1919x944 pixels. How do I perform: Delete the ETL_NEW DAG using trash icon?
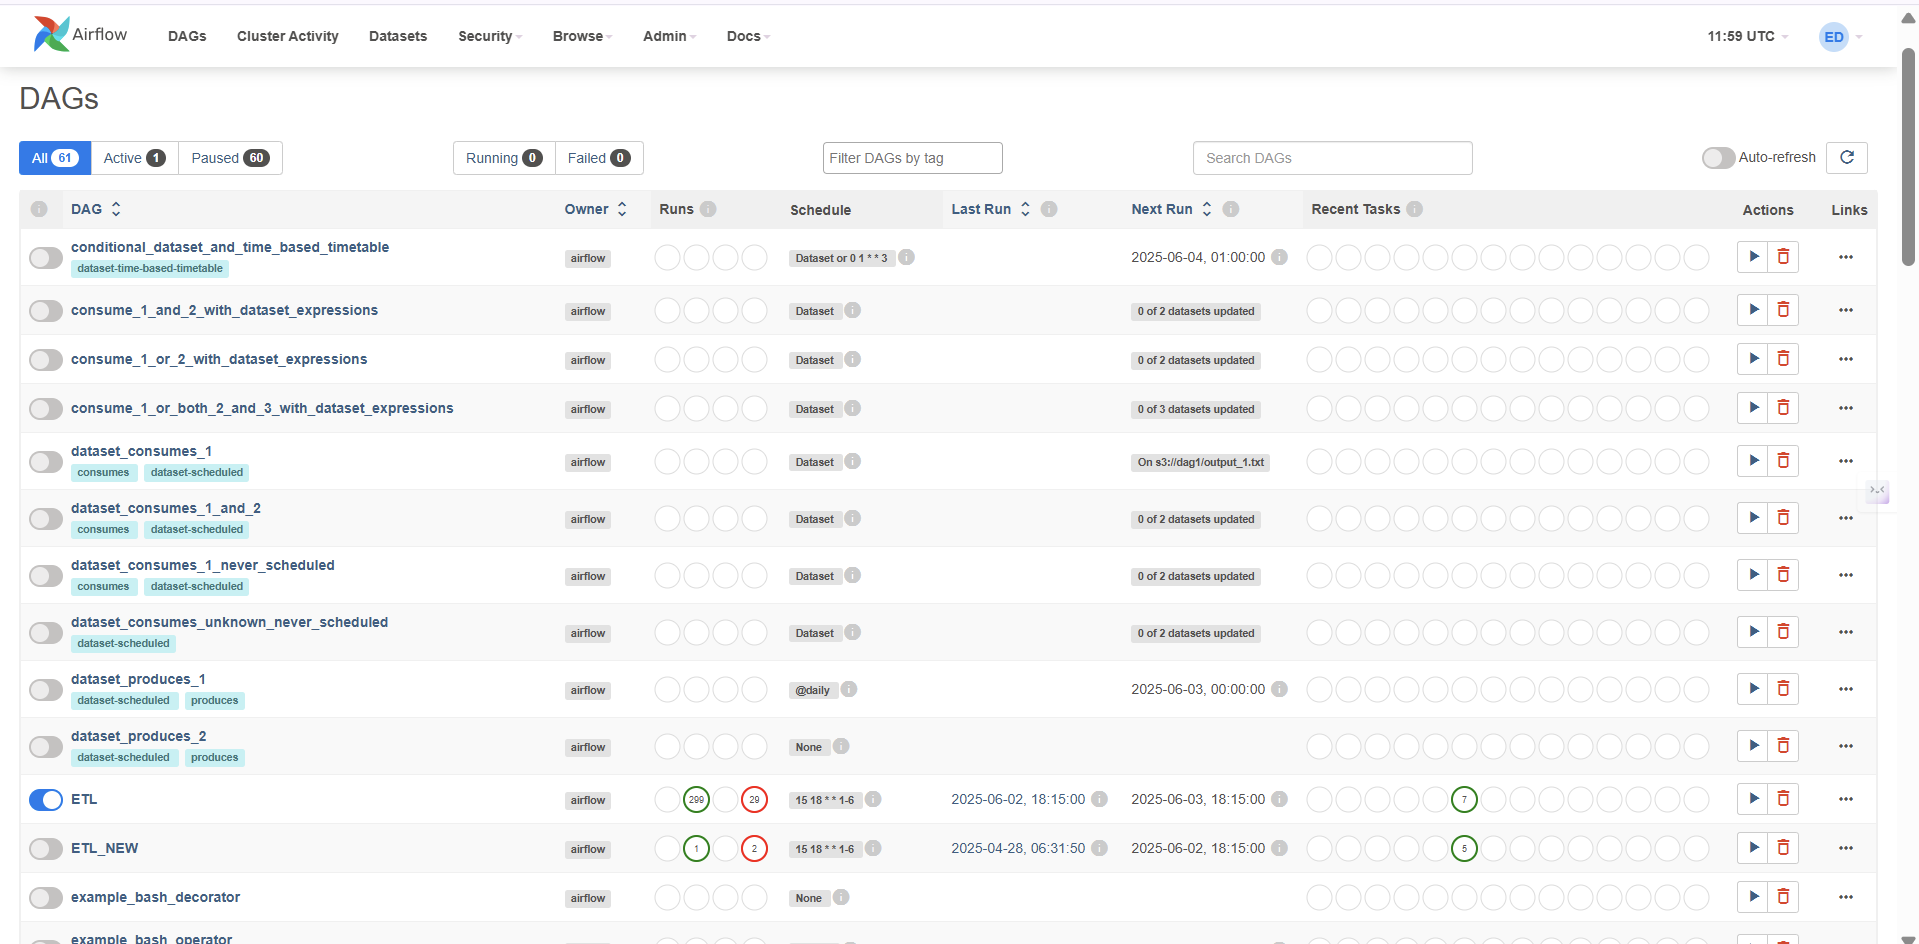(x=1783, y=848)
